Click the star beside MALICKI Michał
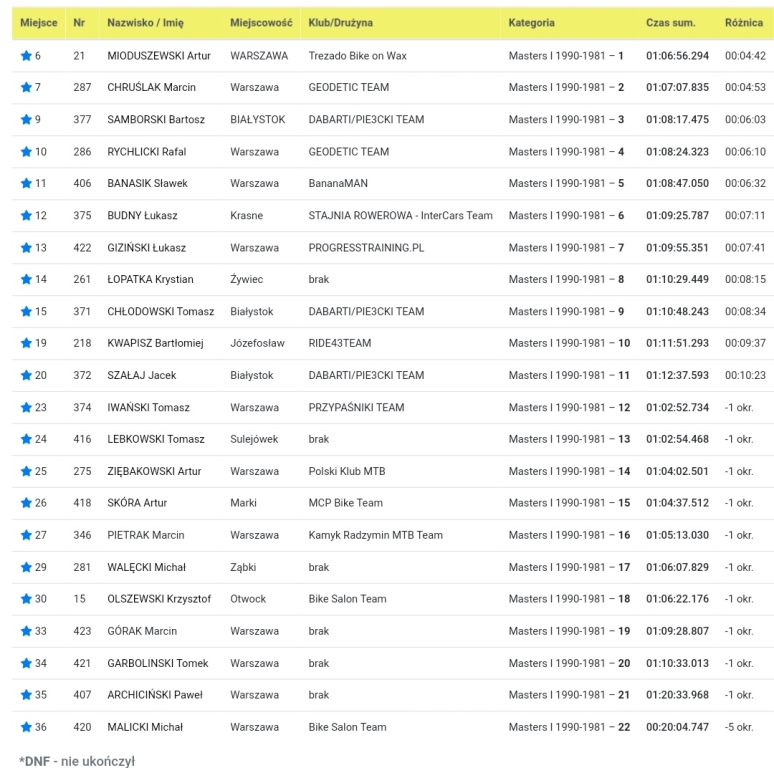The width and height of the screenshot is (774, 768). (x=26, y=727)
